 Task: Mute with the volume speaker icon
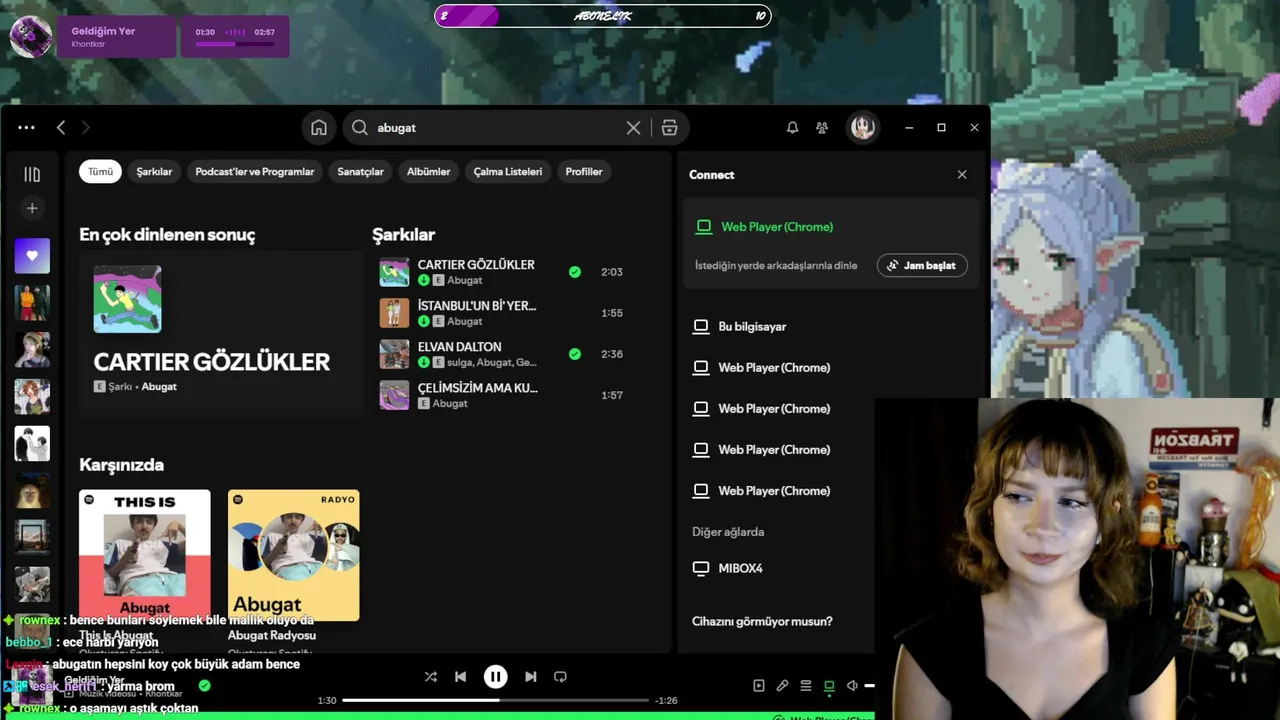(852, 686)
